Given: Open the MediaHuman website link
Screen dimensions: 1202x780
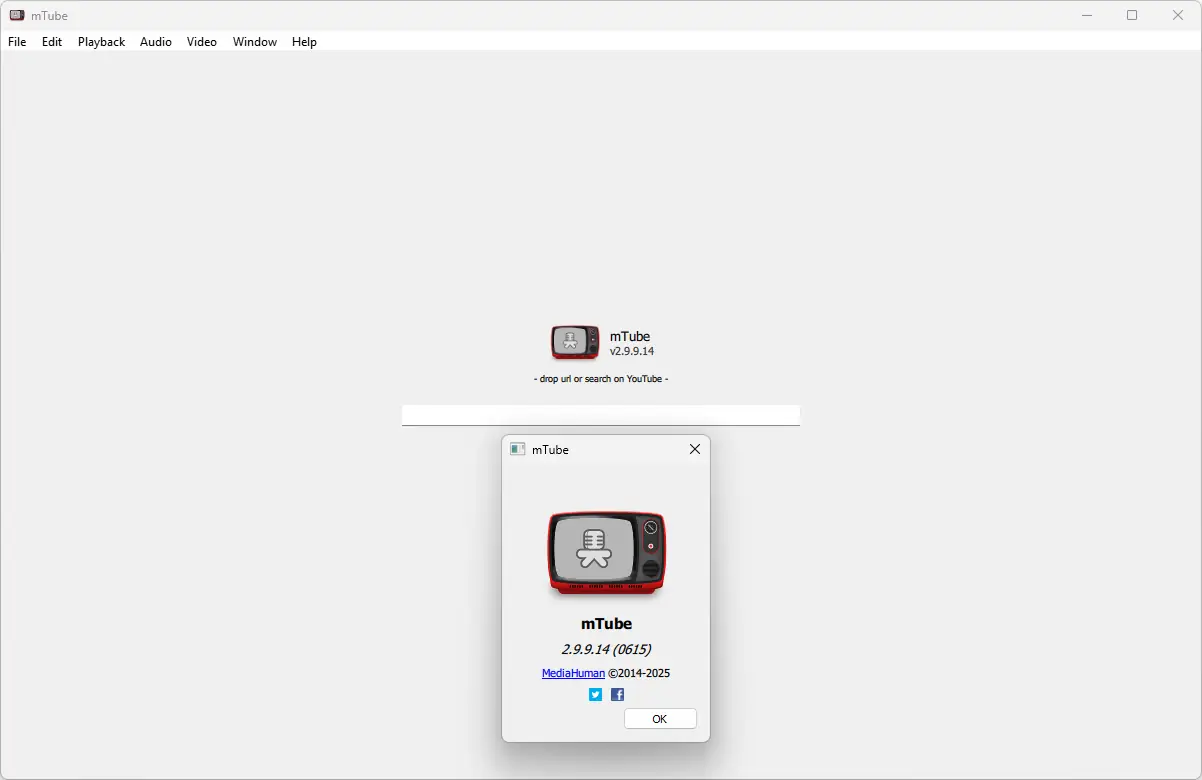Looking at the screenshot, I should coord(573,674).
